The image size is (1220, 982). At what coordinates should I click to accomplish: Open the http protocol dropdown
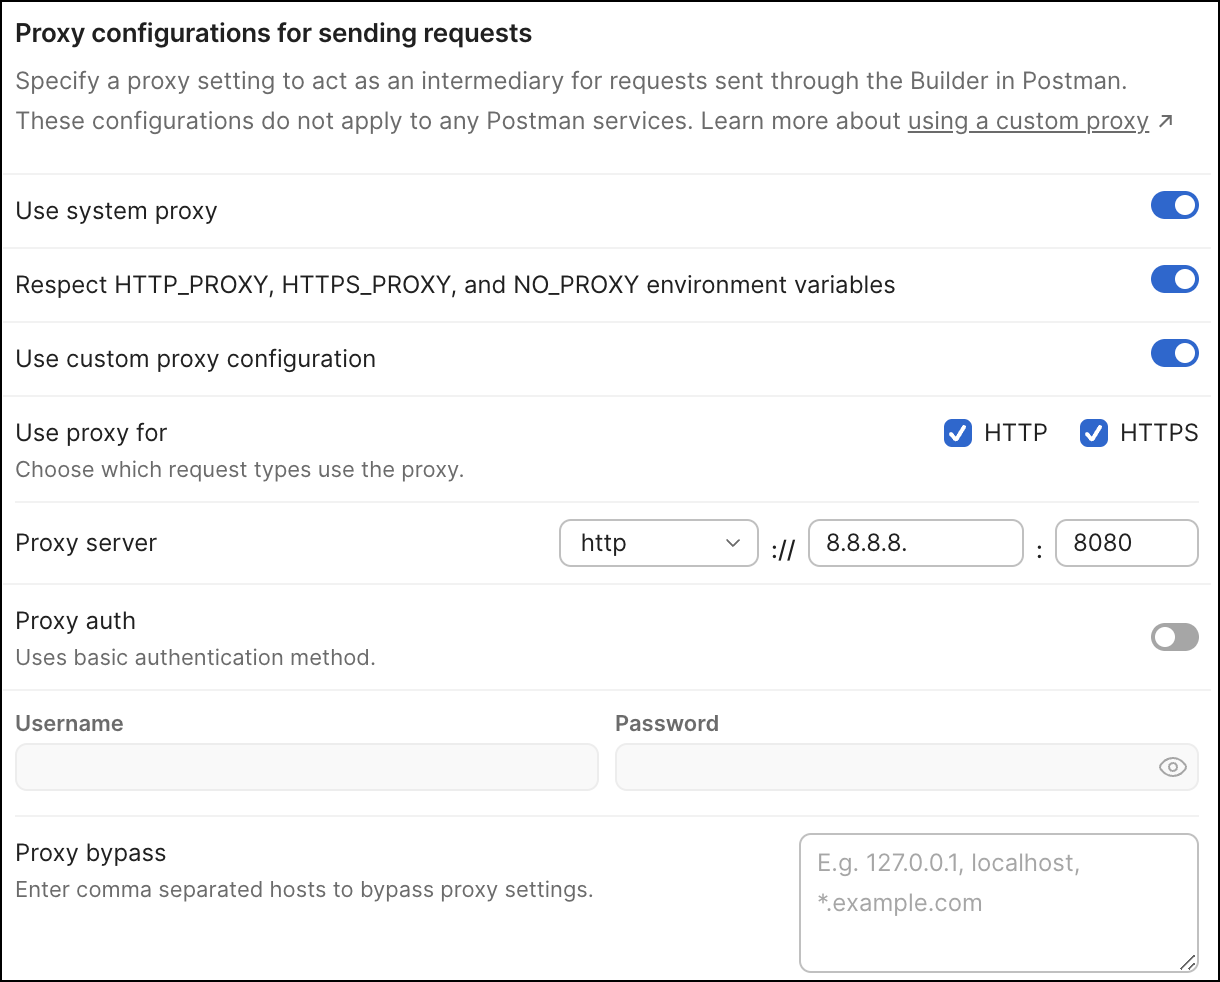click(x=658, y=543)
